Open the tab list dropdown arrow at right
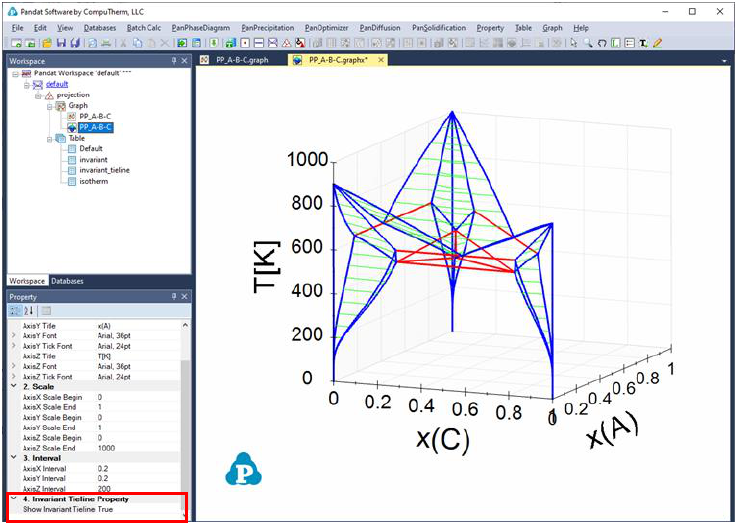The image size is (736, 523). 726,61
